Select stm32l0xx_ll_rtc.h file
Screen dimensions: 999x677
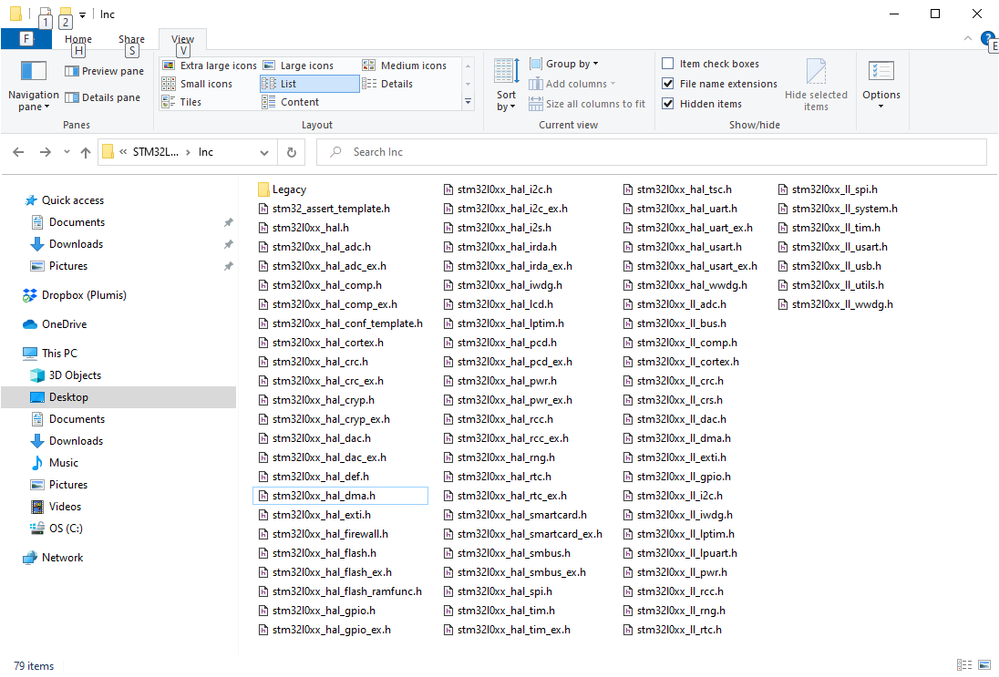pyautogui.click(x=672, y=629)
